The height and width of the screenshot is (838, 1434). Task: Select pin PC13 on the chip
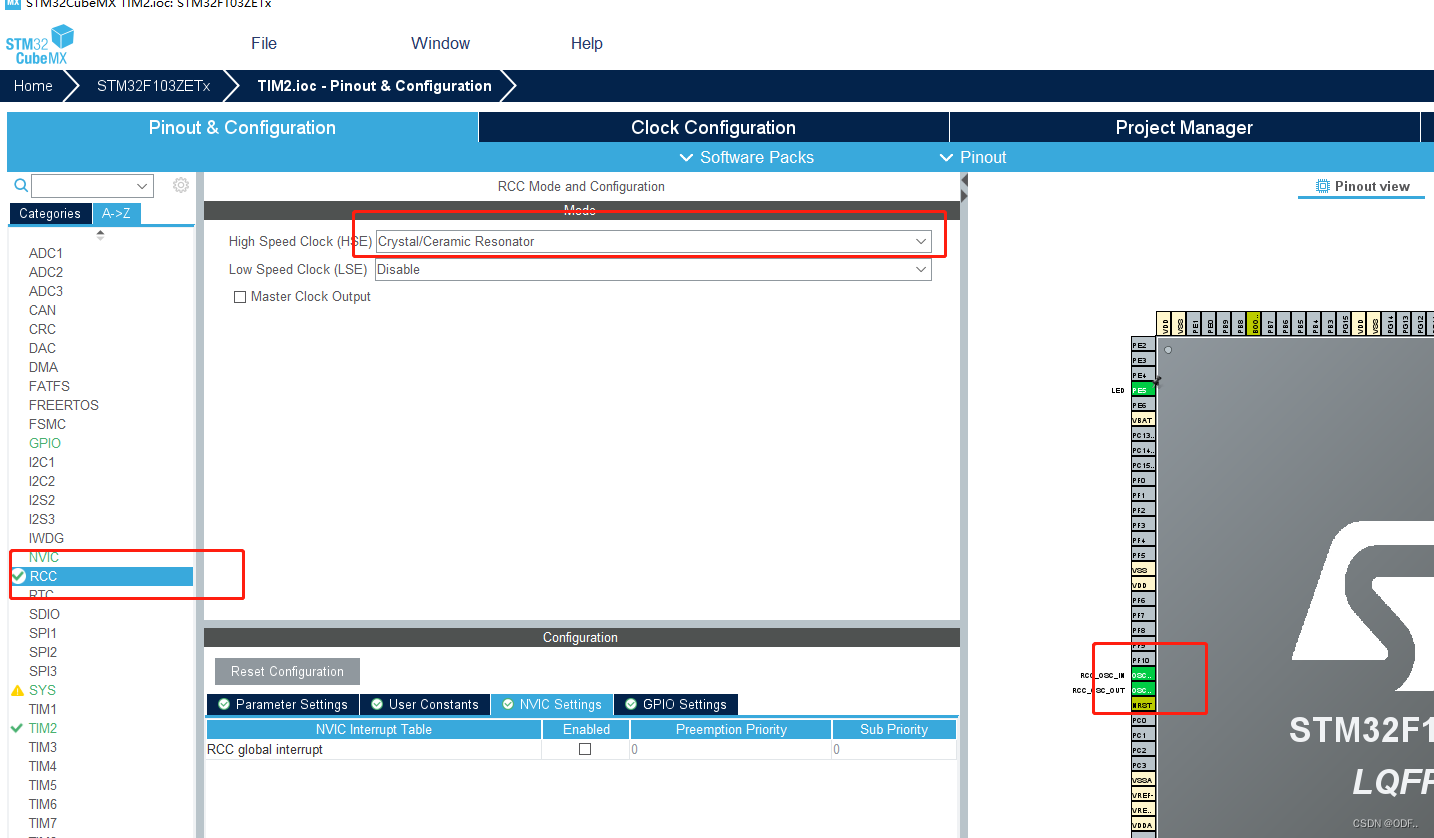[1143, 435]
